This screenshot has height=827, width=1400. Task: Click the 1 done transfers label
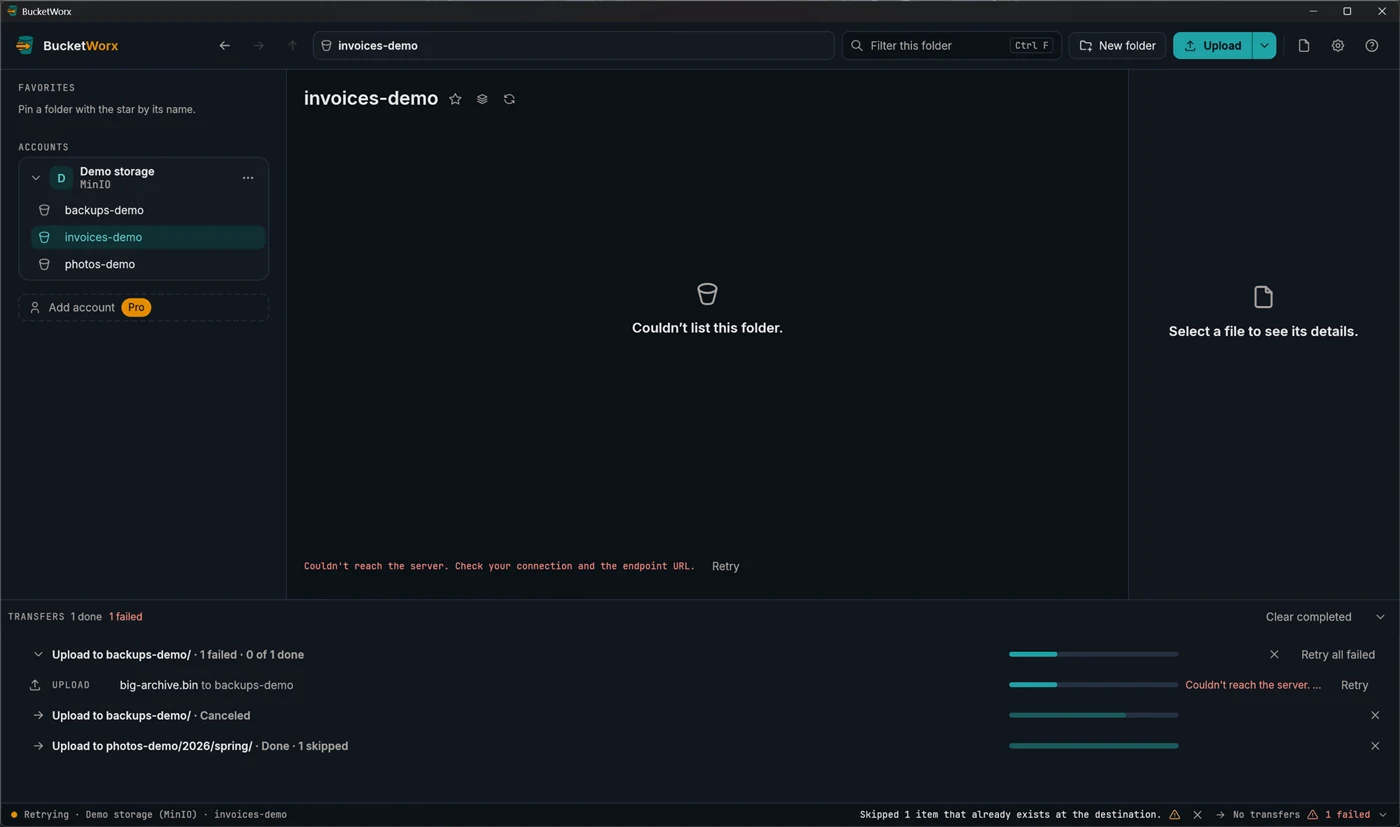tap(86, 617)
